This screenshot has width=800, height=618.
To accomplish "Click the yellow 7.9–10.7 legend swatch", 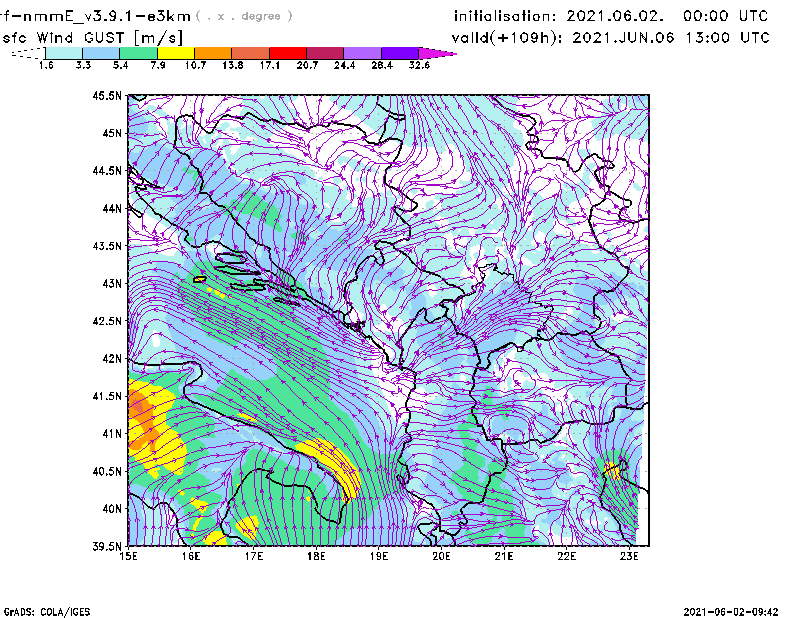I will click(x=176, y=53).
